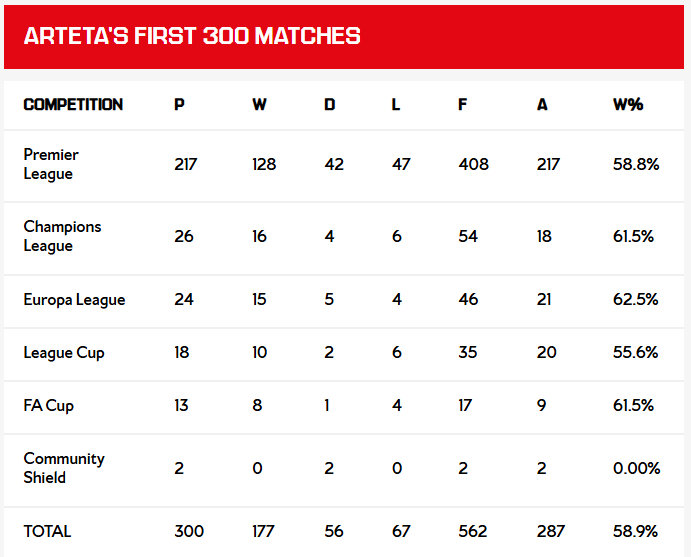The image size is (691, 557).
Task: Click Premier League wins value 128
Action: pyautogui.click(x=264, y=164)
